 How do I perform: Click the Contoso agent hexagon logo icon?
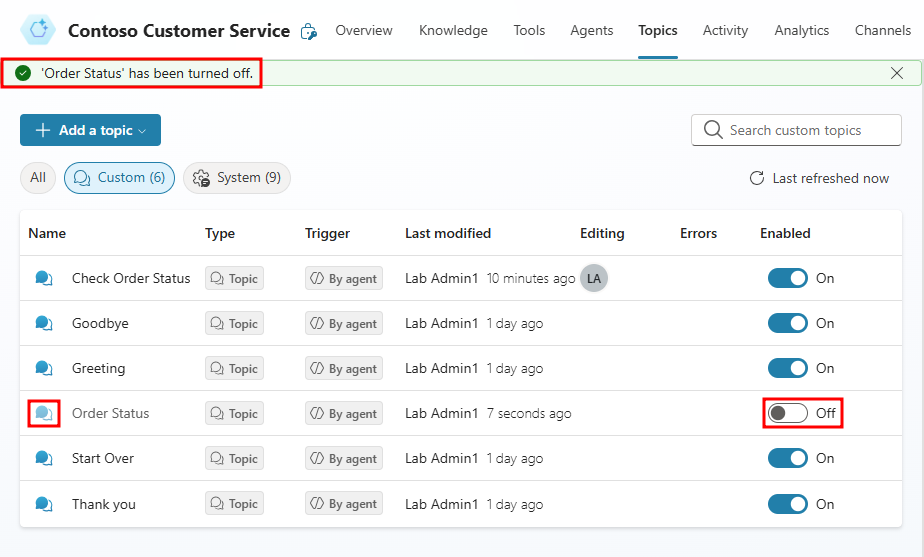[x=38, y=29]
